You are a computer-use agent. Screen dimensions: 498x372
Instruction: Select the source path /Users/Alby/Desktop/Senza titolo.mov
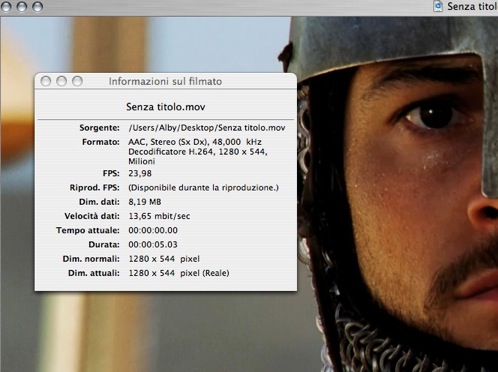(207, 128)
